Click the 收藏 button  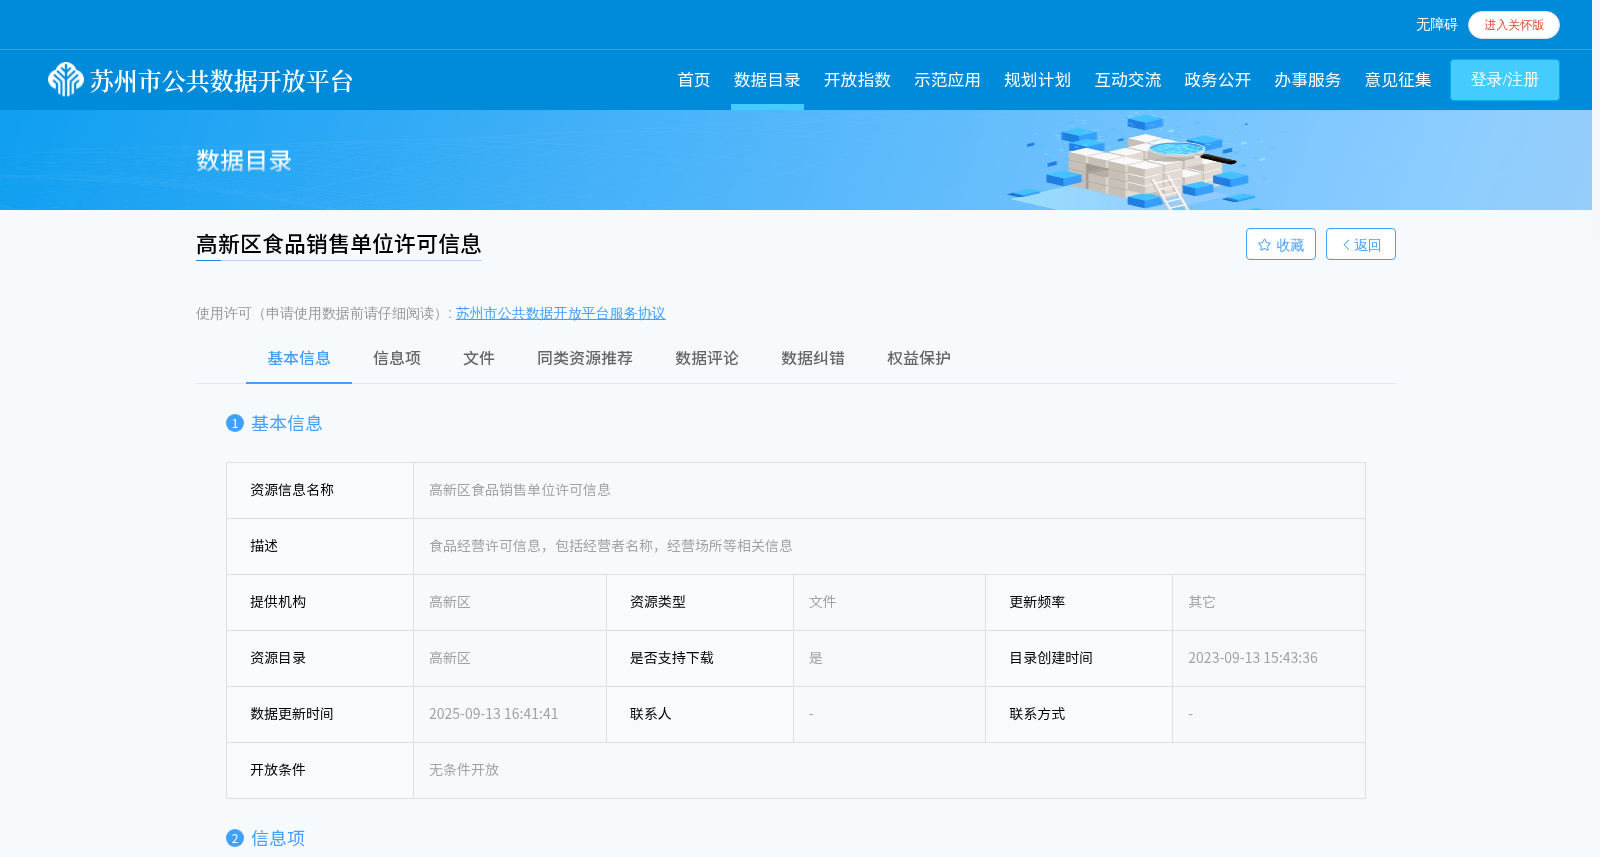pos(1281,244)
